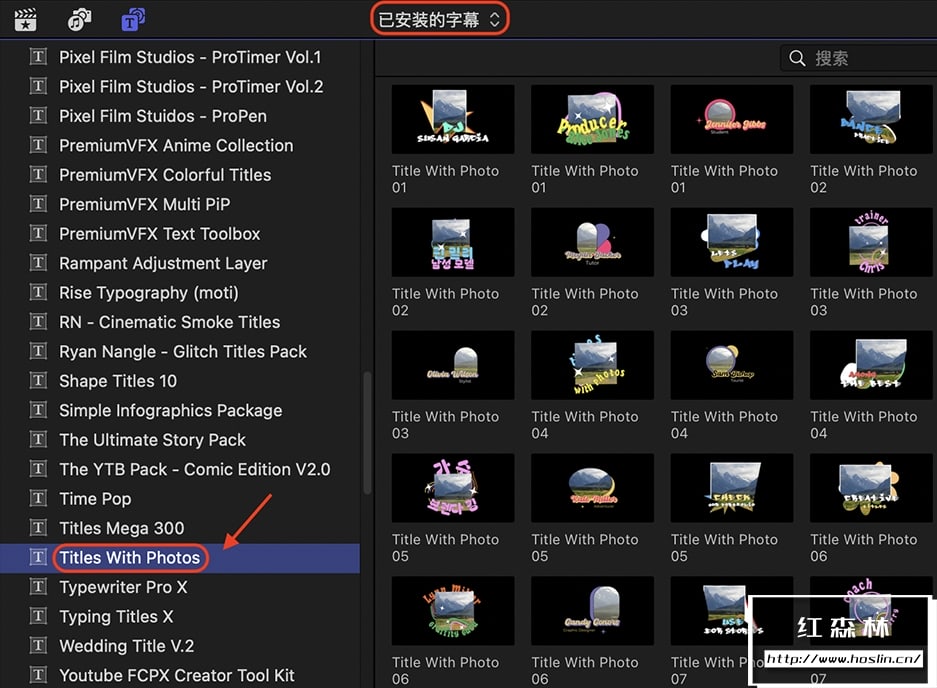Viewport: 937px width, 688px height.
Task: Select the 'with photos' title thumbnail
Action: (x=592, y=365)
